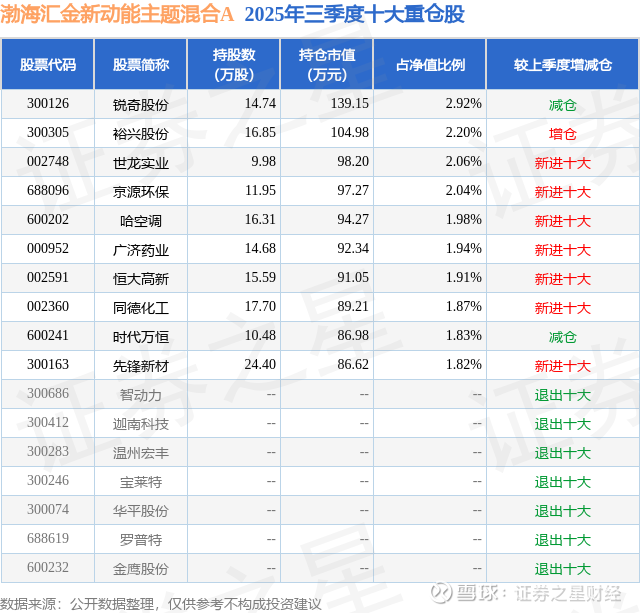Select stock code 300283
The height and width of the screenshot is (613, 640).
click(48, 451)
